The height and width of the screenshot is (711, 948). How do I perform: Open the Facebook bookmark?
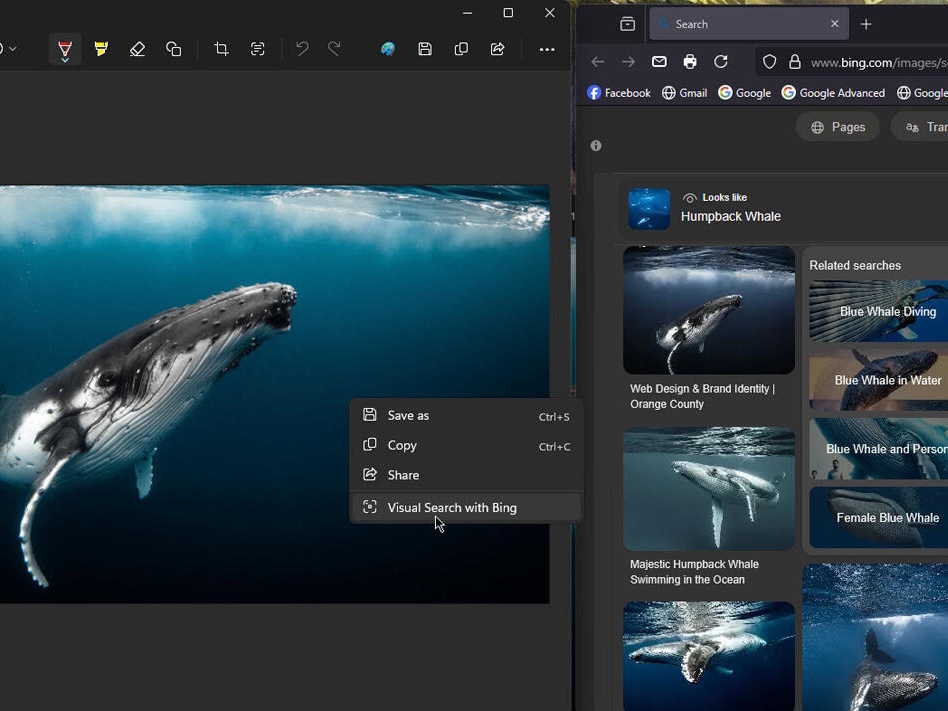tap(618, 93)
